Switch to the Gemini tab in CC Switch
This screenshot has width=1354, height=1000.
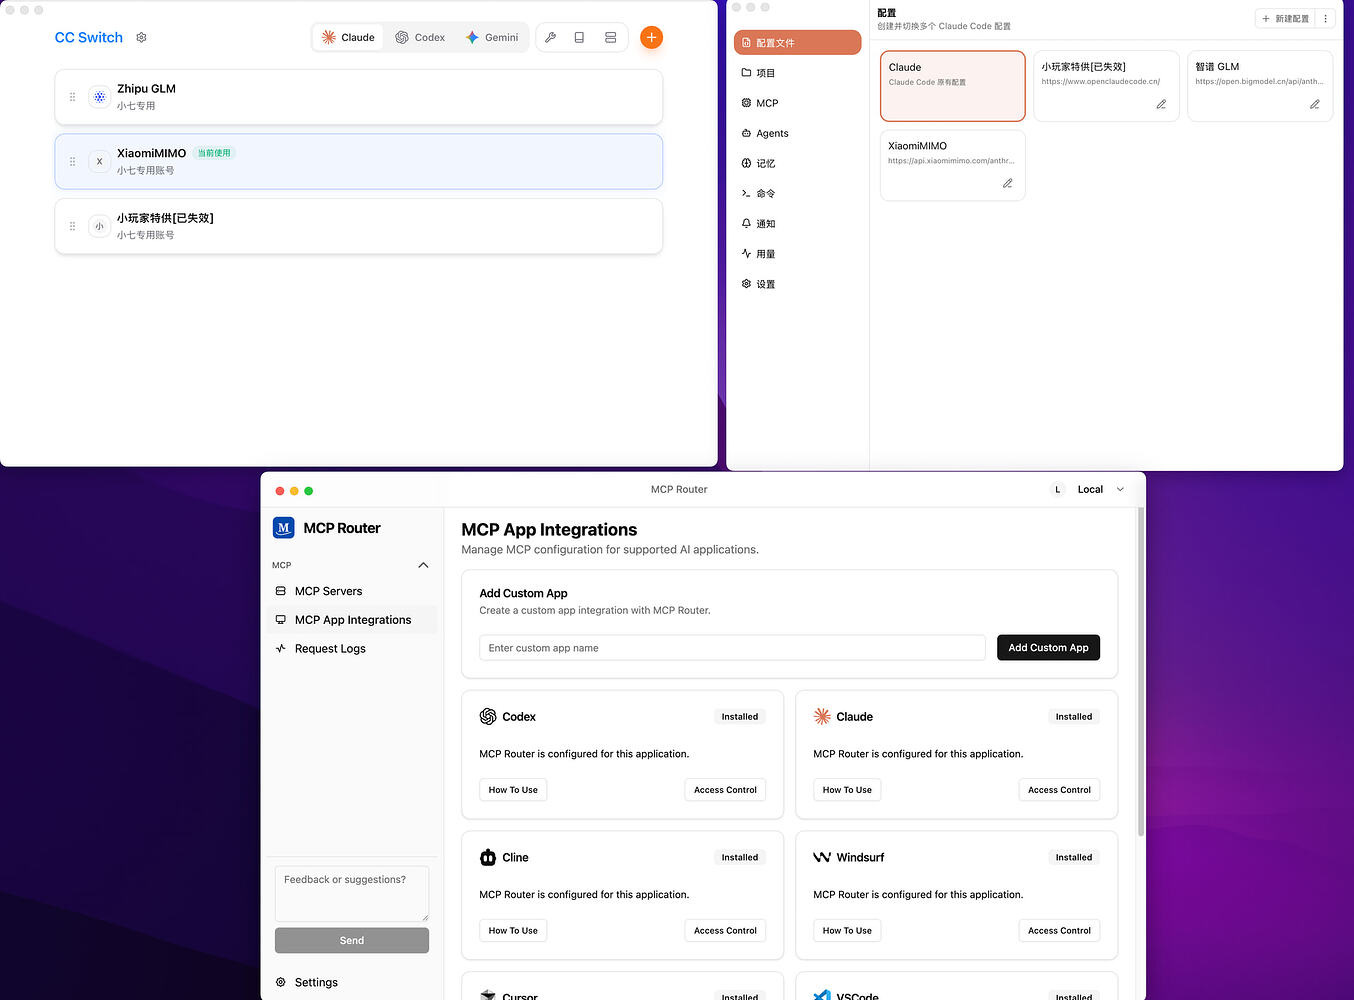[x=492, y=37]
